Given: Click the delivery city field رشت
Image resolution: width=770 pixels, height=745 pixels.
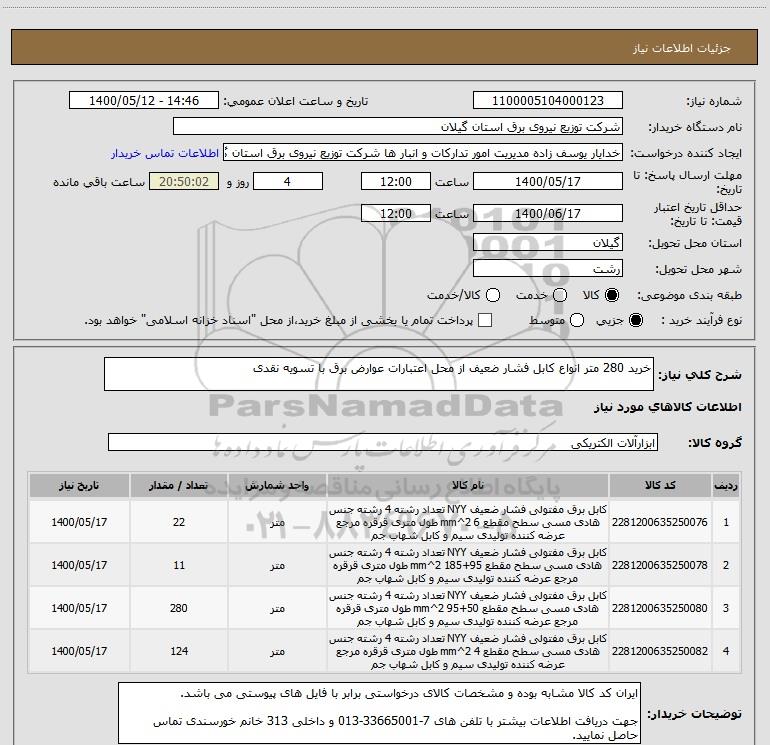Looking at the screenshot, I should pyautogui.click(x=548, y=268).
